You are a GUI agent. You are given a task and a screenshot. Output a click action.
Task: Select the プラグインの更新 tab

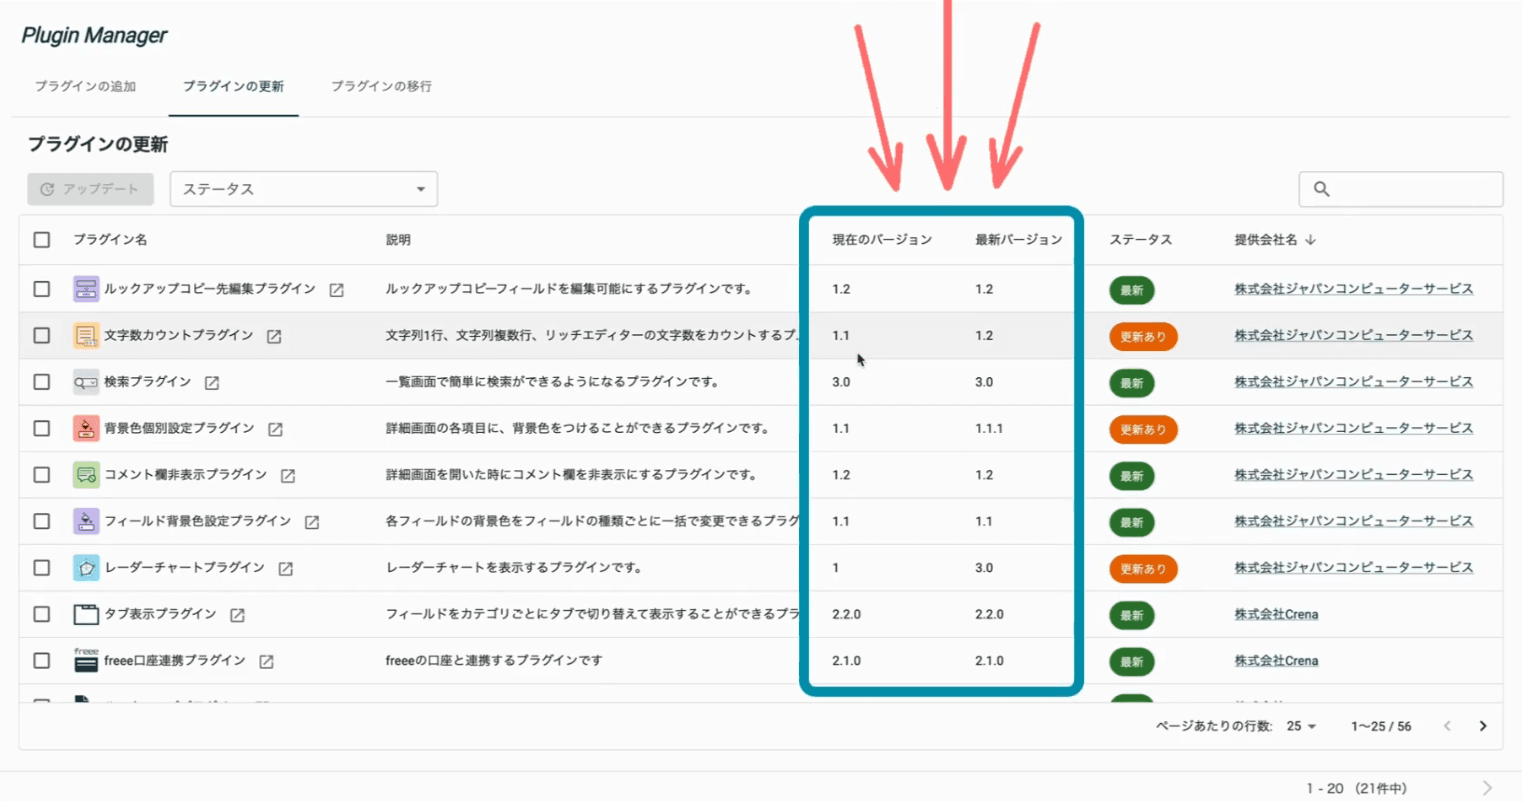pos(233,86)
